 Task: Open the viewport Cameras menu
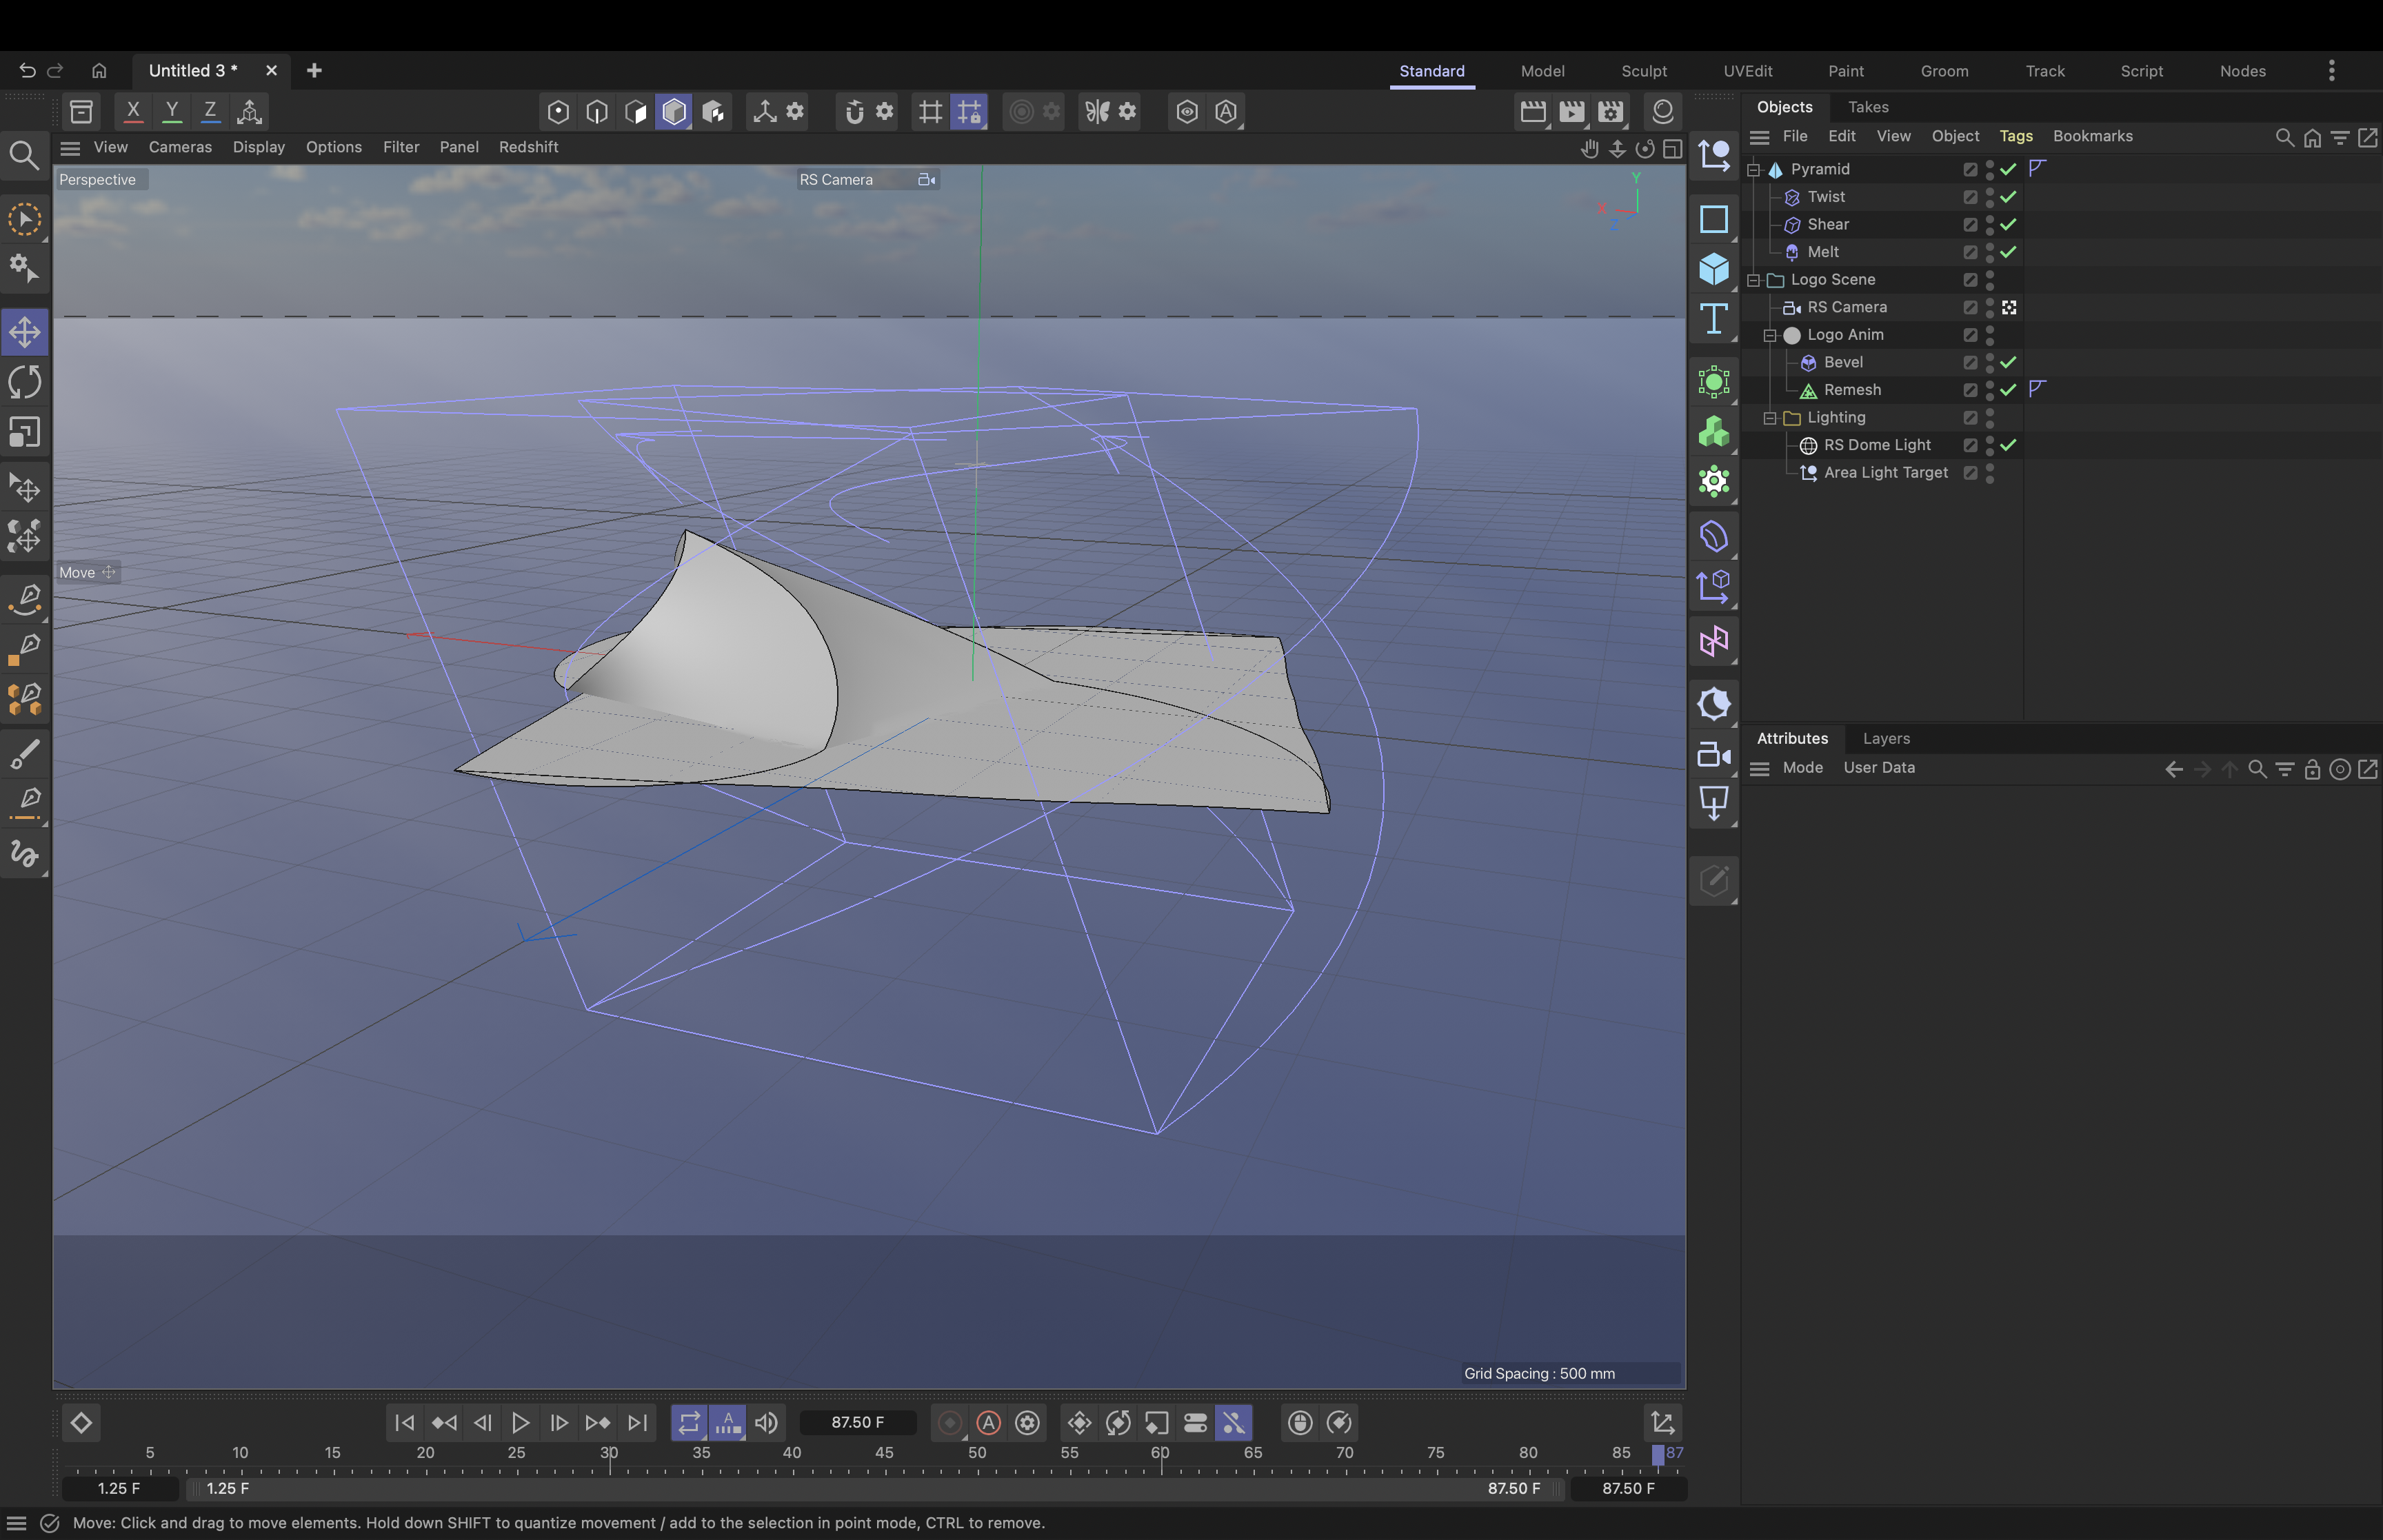coord(180,147)
